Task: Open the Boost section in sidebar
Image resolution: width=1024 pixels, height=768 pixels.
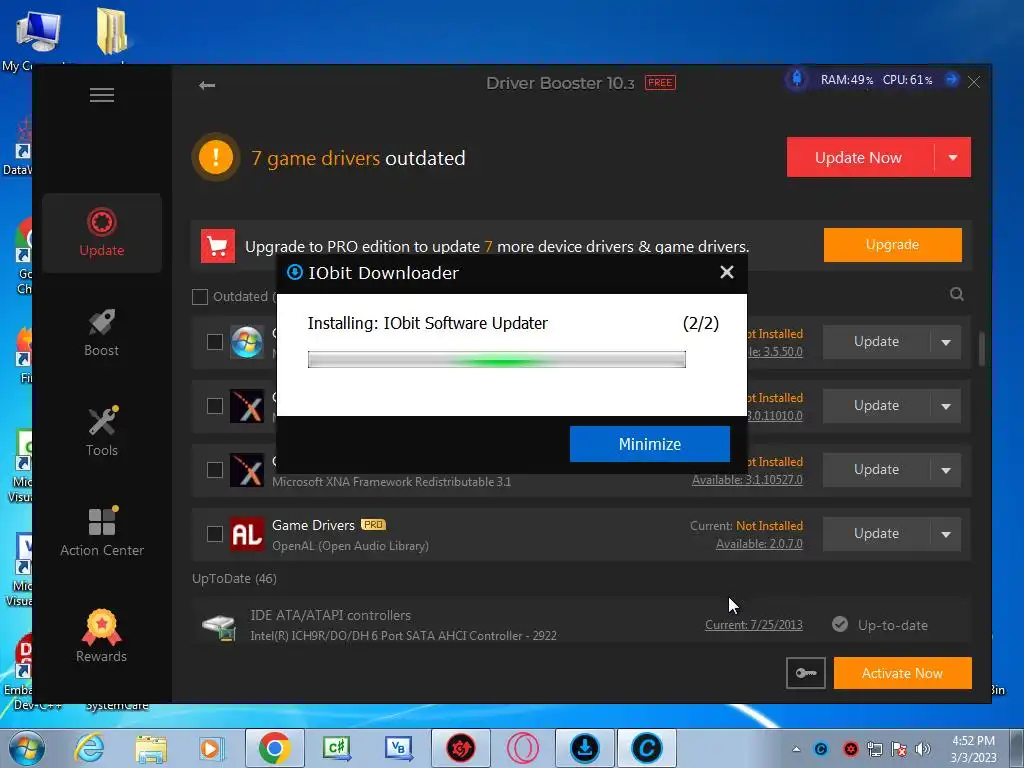Action: [102, 333]
